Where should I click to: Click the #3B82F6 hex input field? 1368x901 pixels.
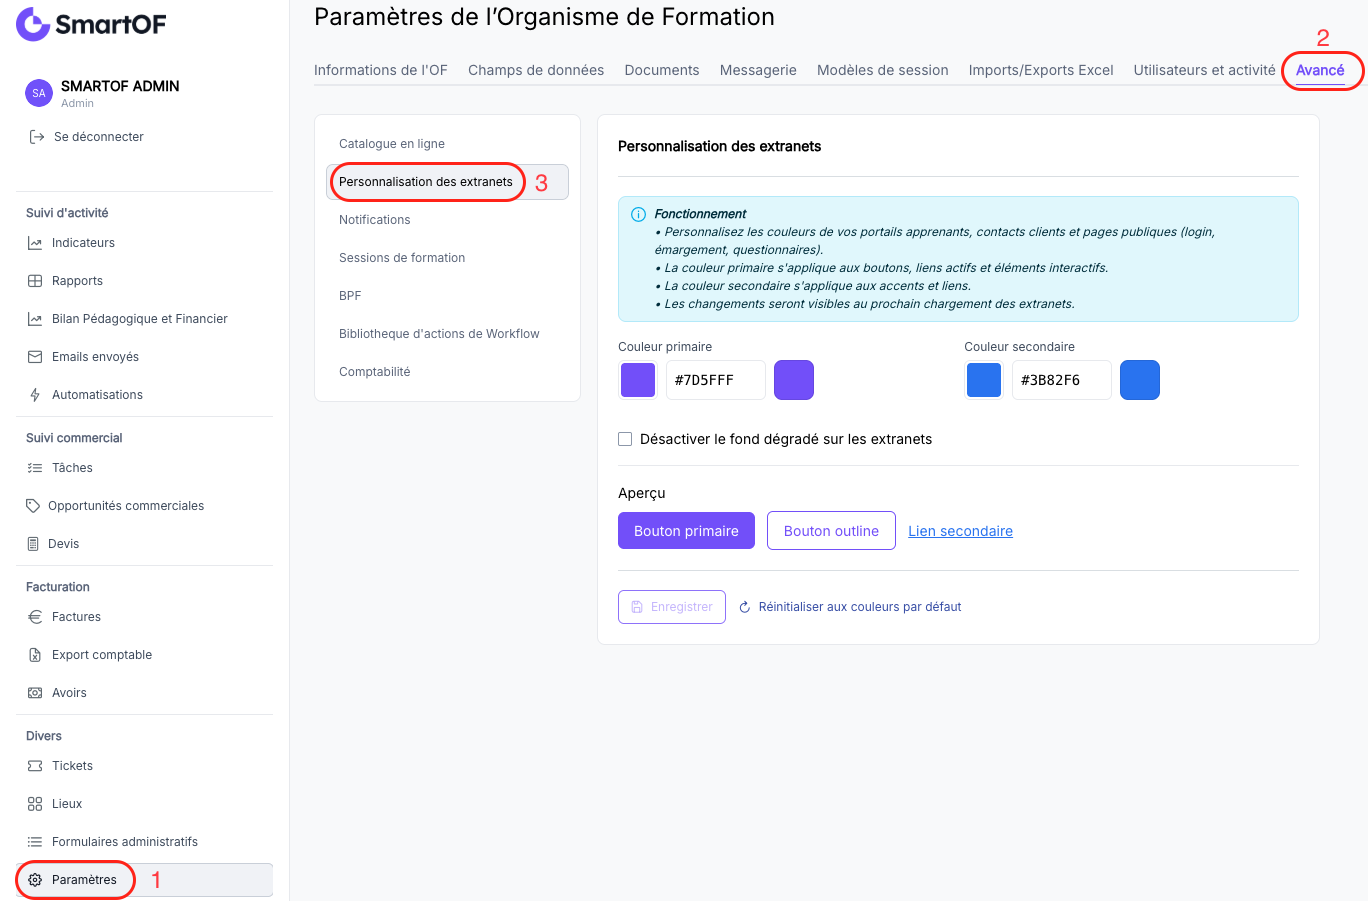(x=1062, y=380)
